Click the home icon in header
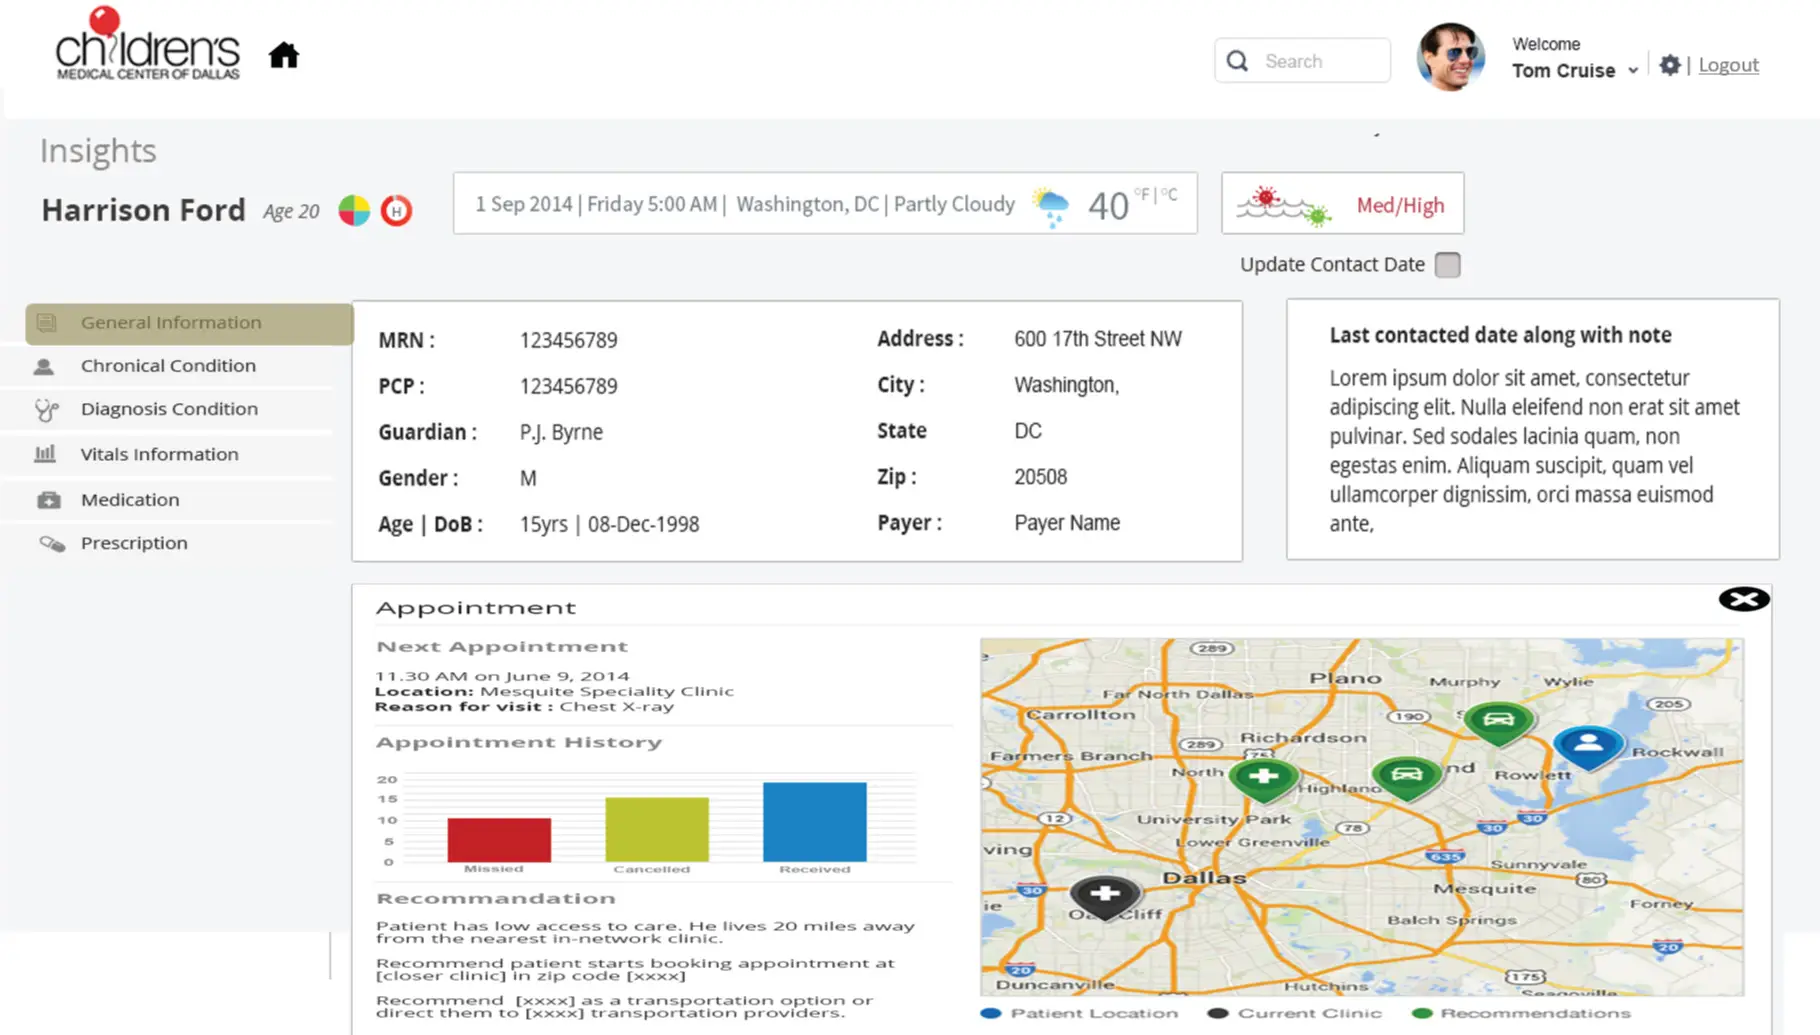This screenshot has height=1035, width=1820. 284,55
